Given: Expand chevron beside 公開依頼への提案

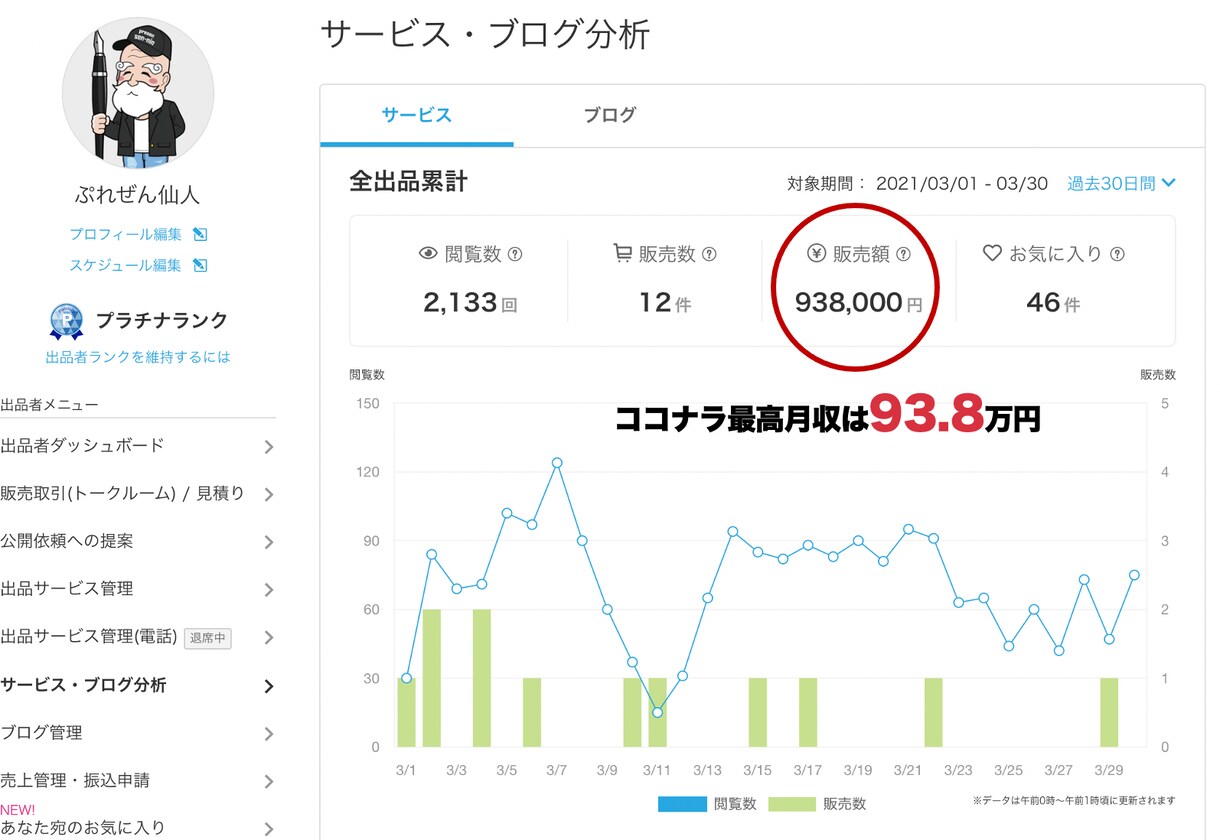Looking at the screenshot, I should tap(268, 542).
